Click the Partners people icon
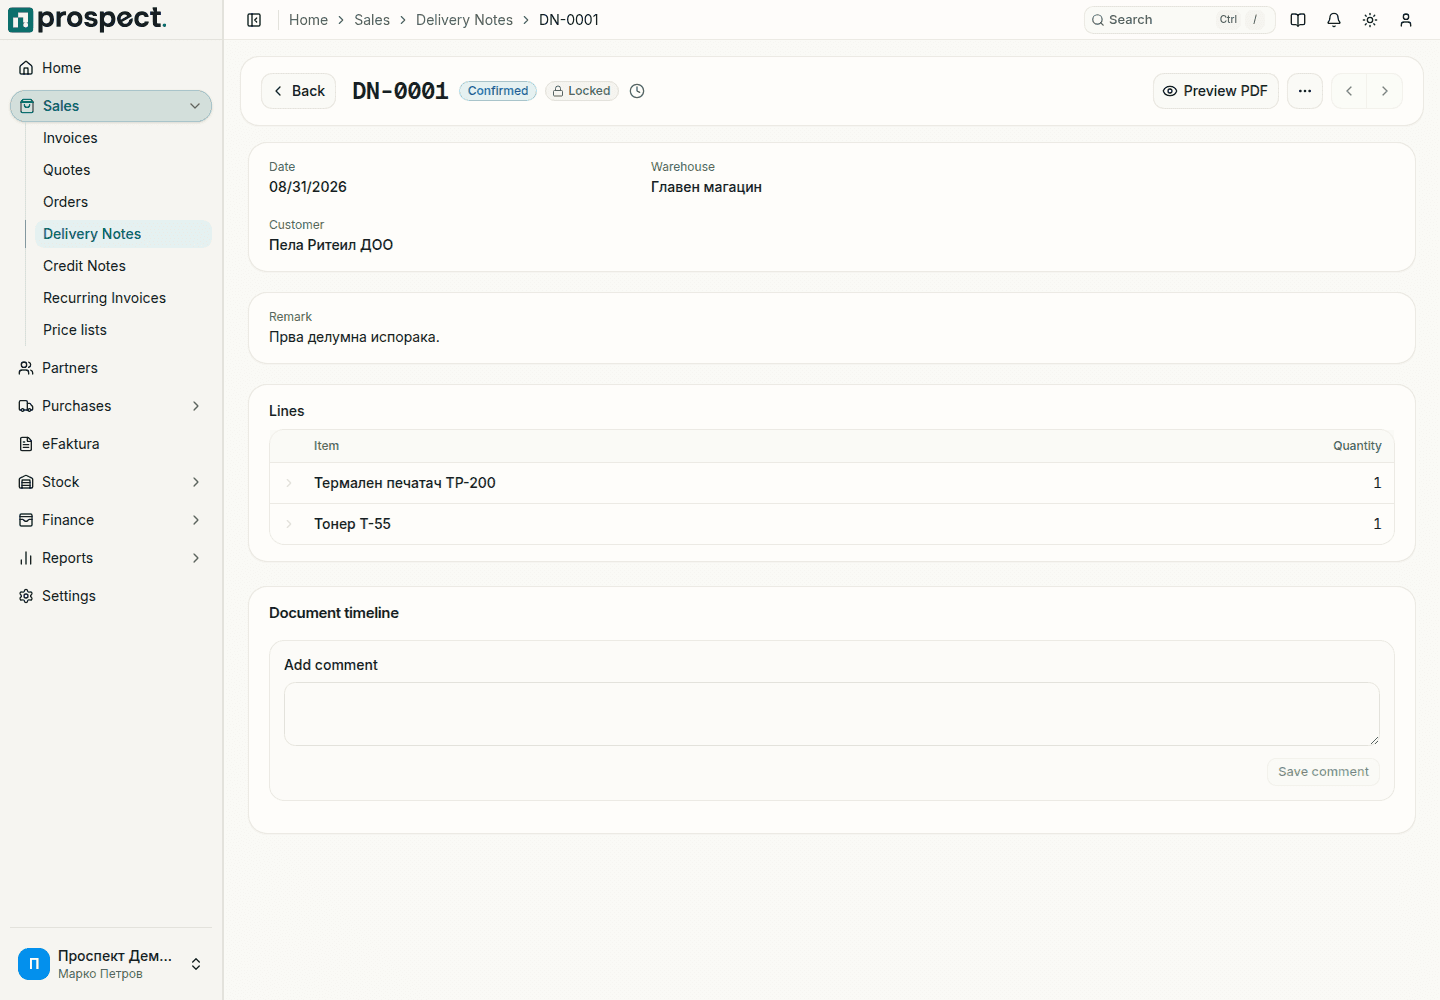Screen dimensions: 1440x1000 [x=26, y=368]
